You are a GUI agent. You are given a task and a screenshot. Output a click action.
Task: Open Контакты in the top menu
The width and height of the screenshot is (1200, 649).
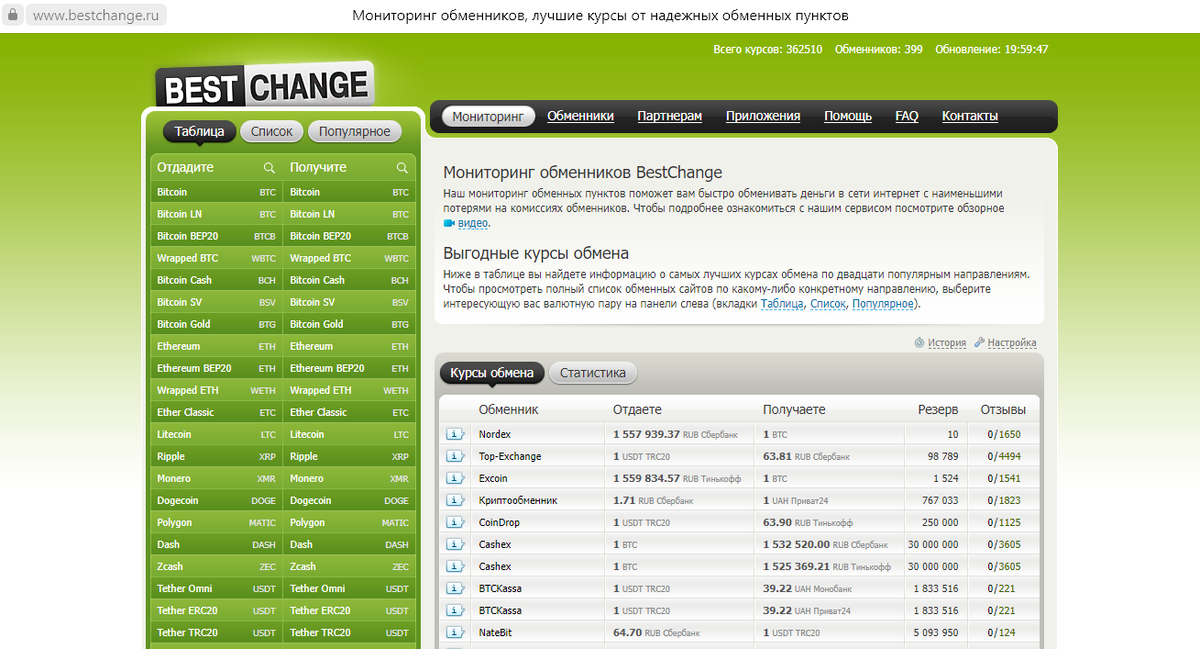(970, 116)
